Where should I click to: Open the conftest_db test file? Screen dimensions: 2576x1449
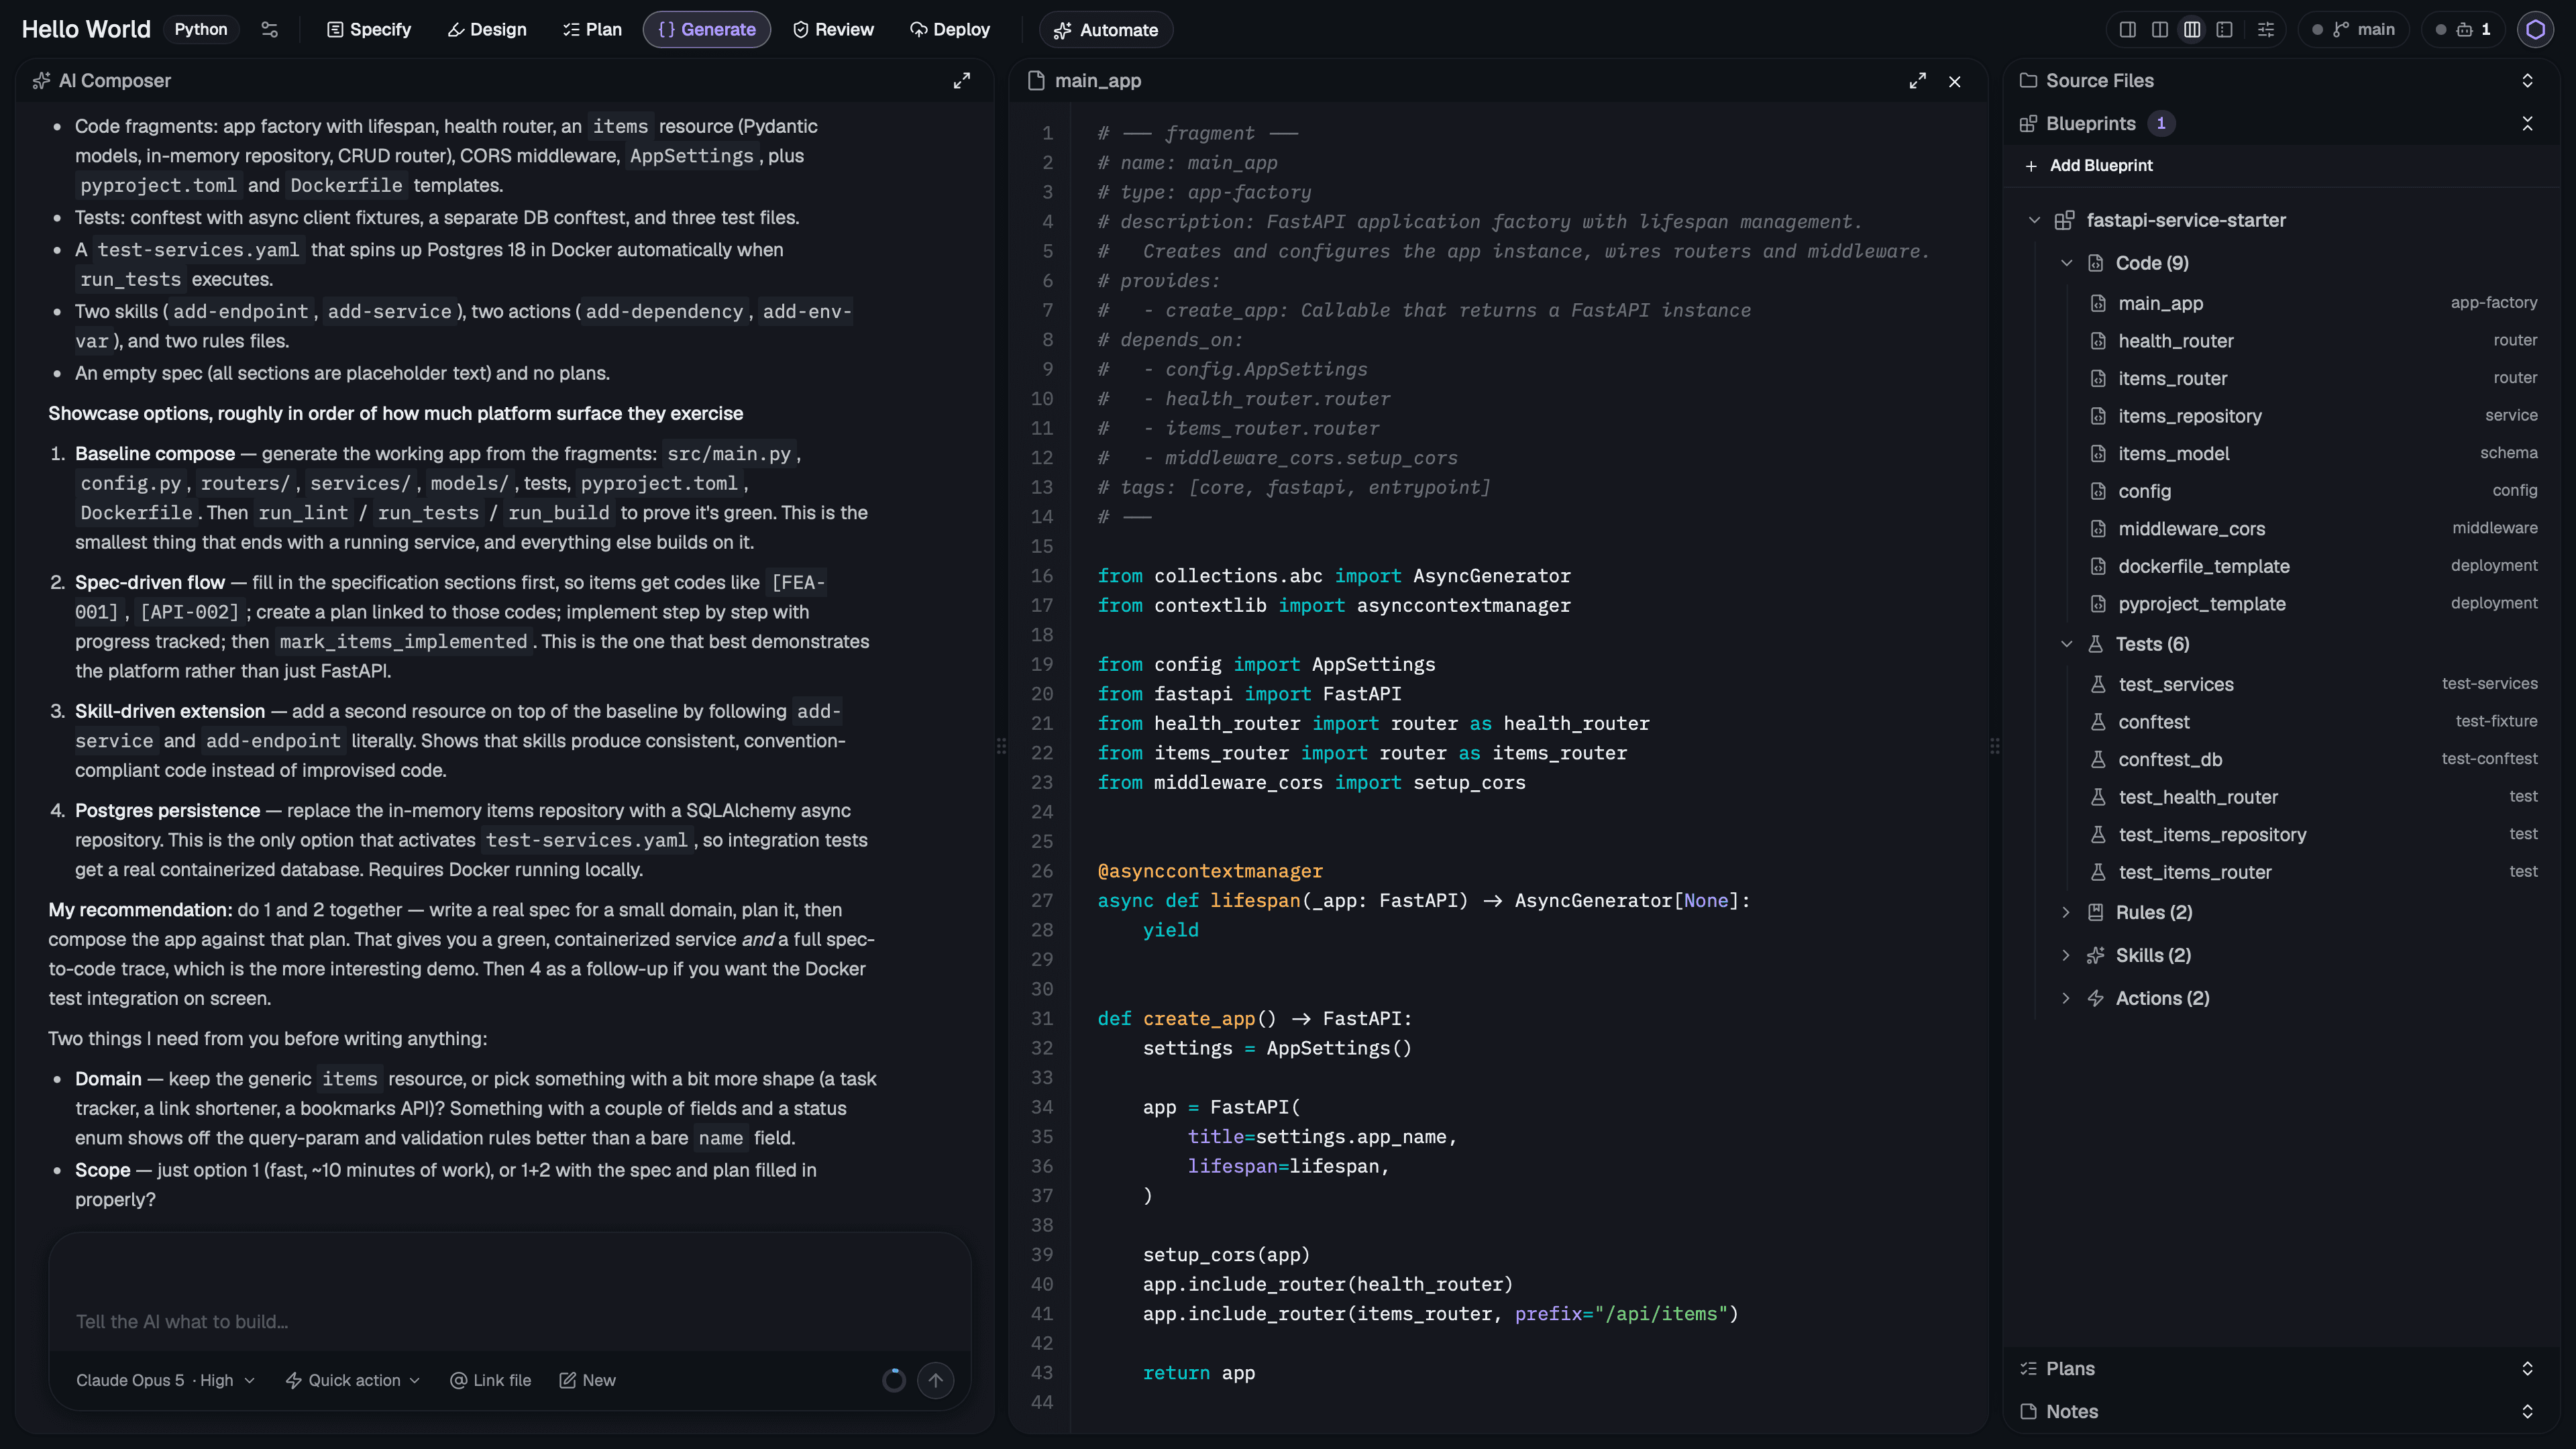tap(2313, 760)
